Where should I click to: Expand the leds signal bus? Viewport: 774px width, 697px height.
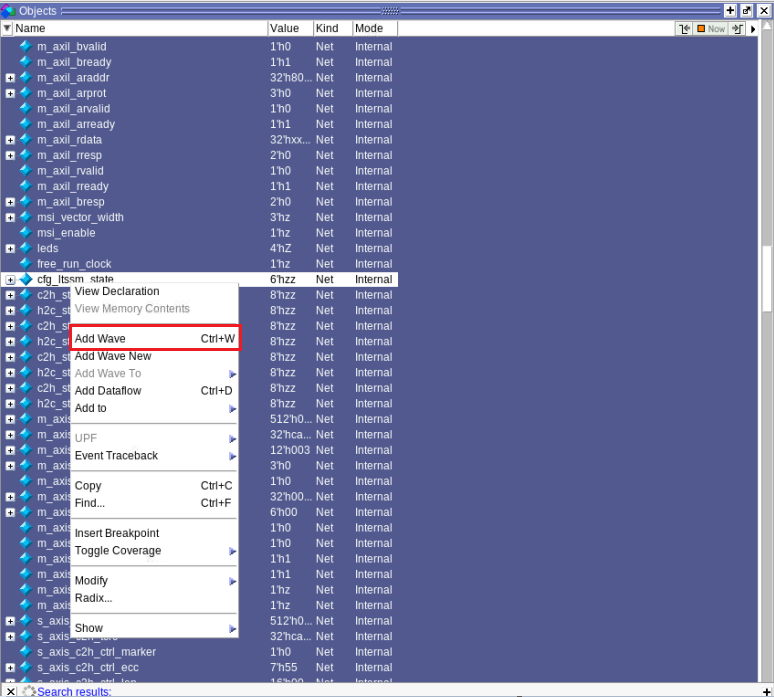tap(10, 249)
